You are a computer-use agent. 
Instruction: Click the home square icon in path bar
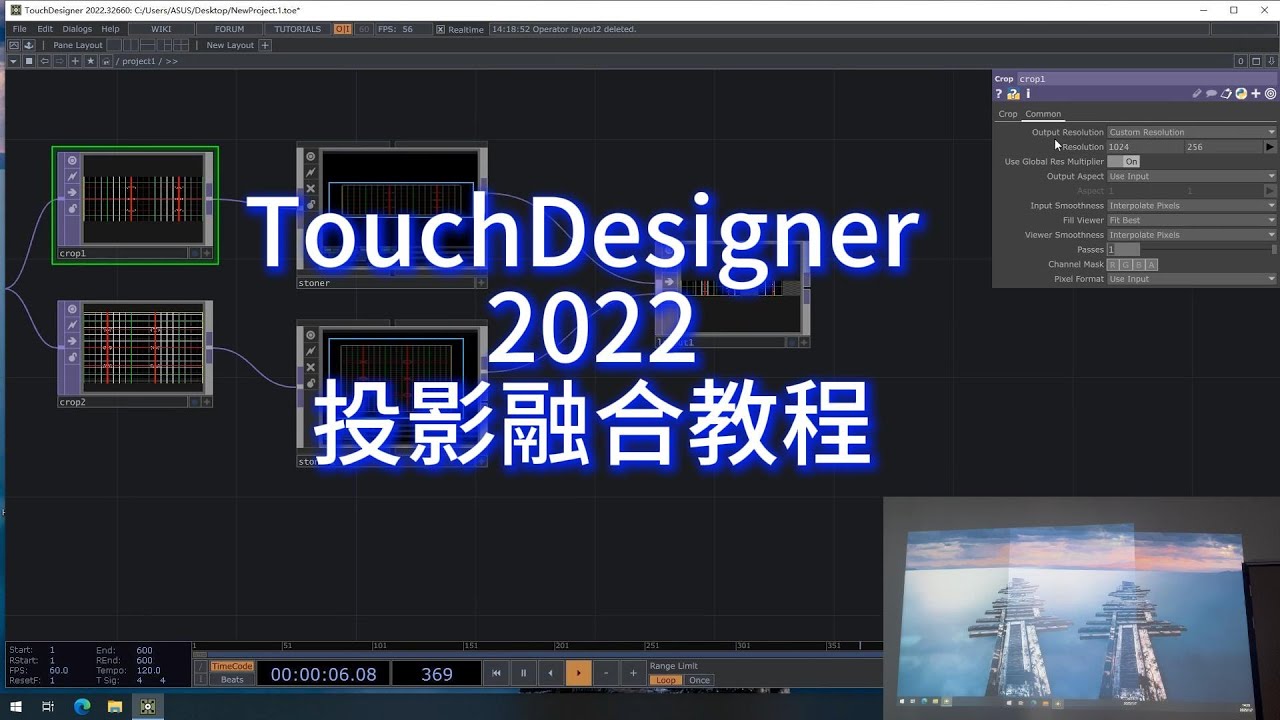[29, 61]
